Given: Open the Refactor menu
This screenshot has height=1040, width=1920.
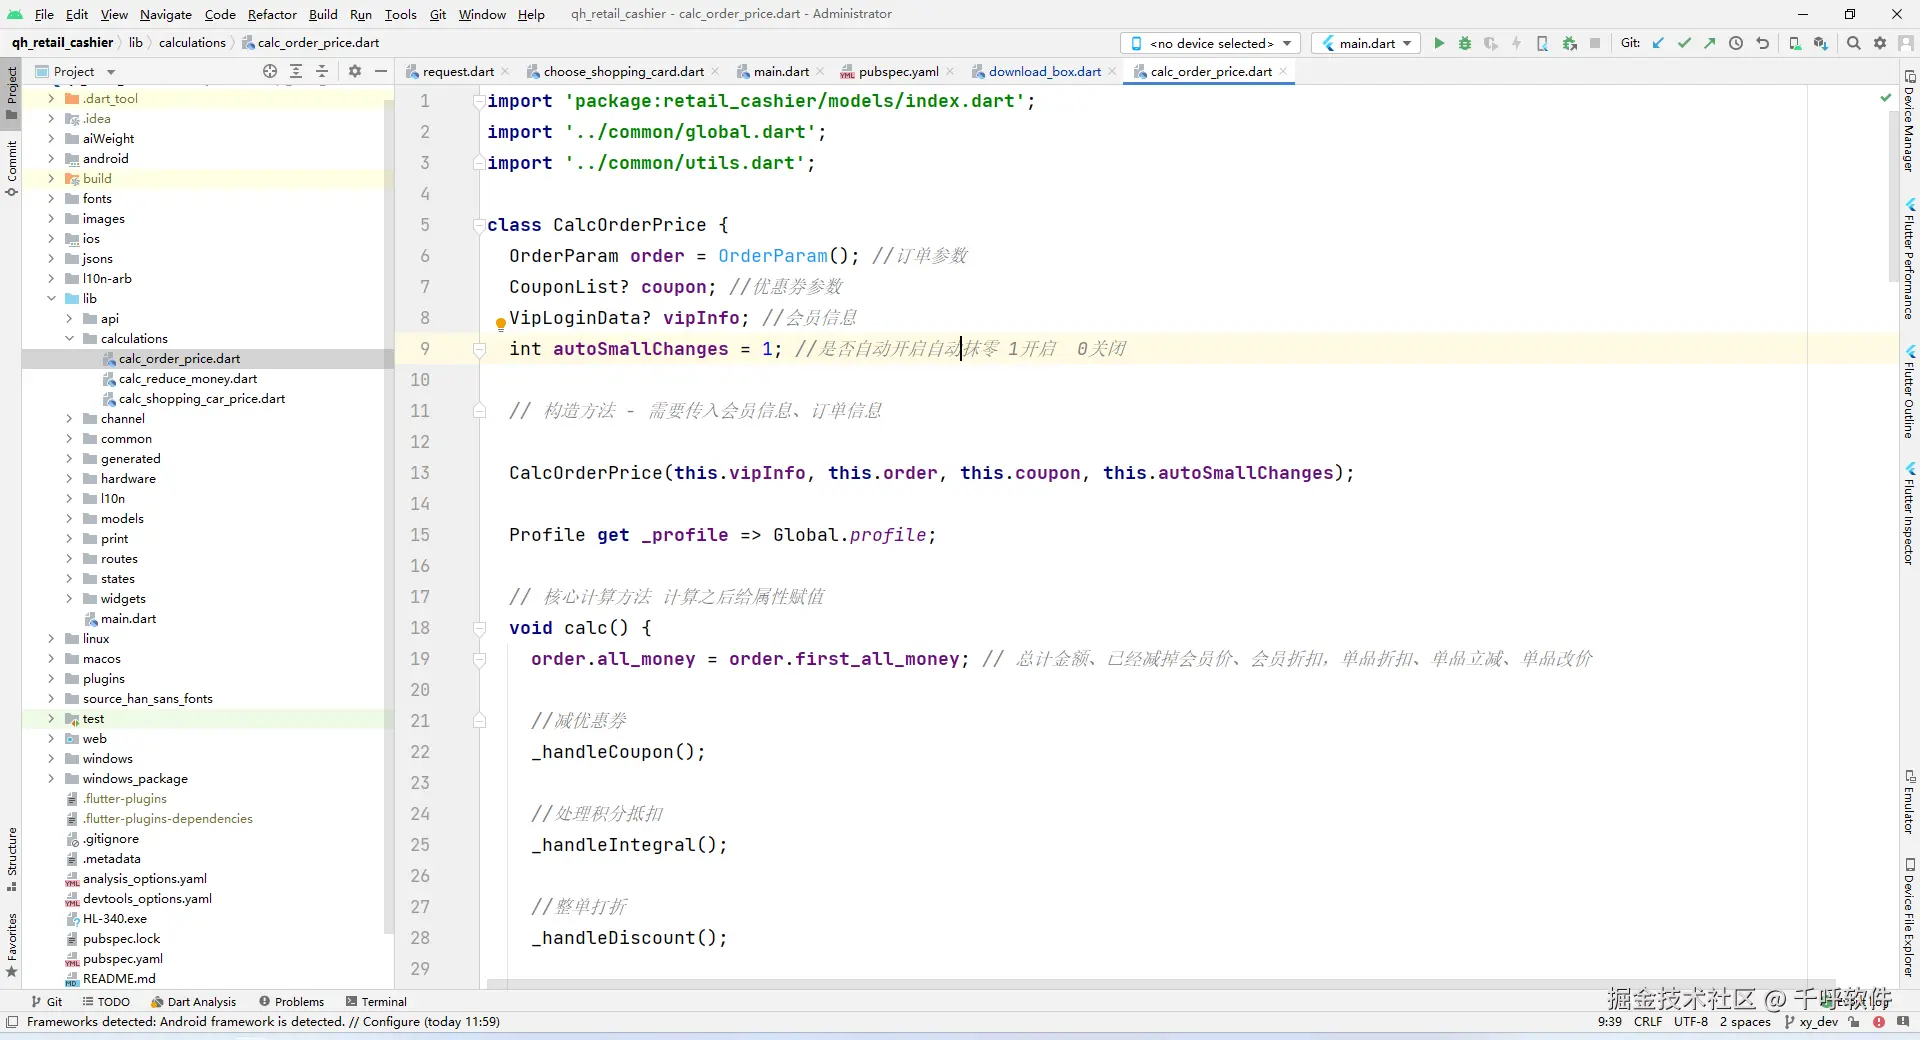Looking at the screenshot, I should point(272,14).
